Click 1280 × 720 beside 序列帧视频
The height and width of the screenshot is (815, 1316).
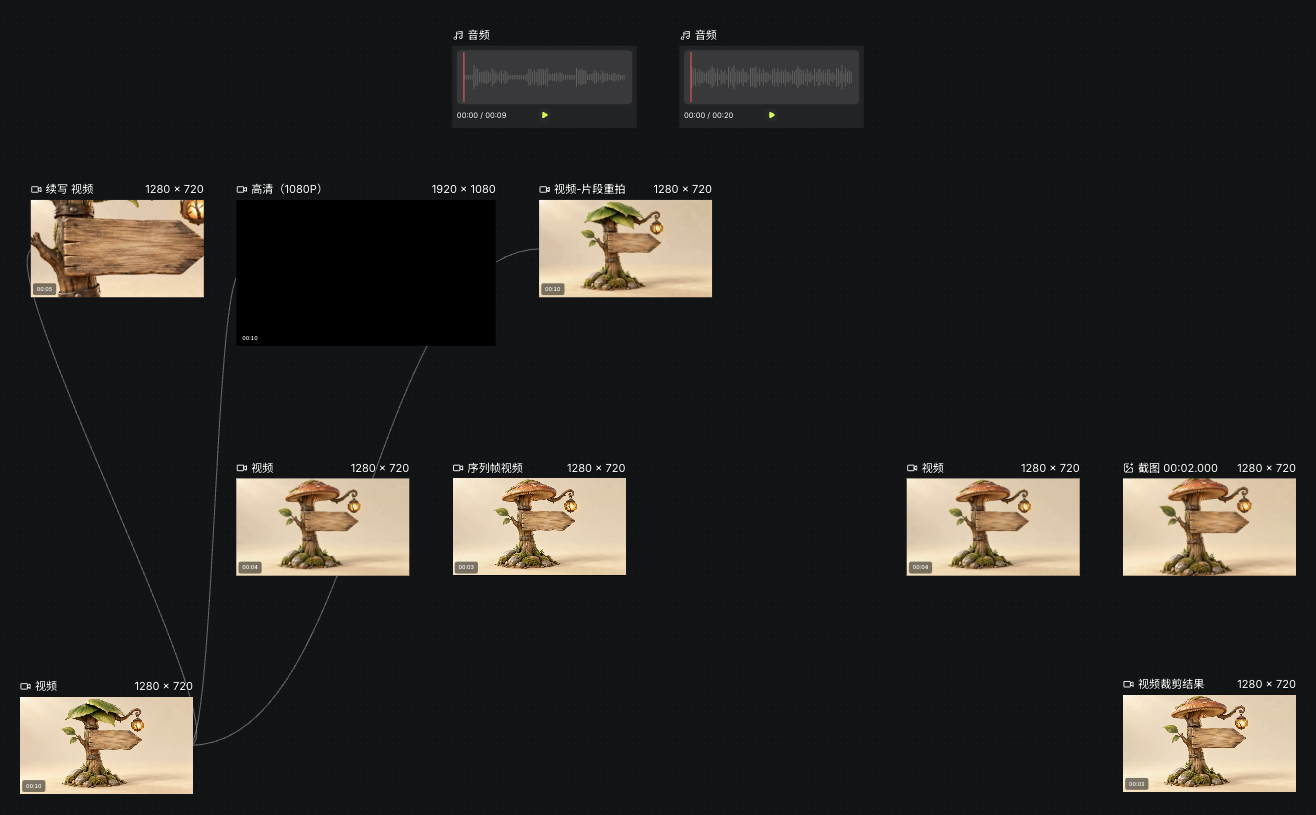pos(596,468)
